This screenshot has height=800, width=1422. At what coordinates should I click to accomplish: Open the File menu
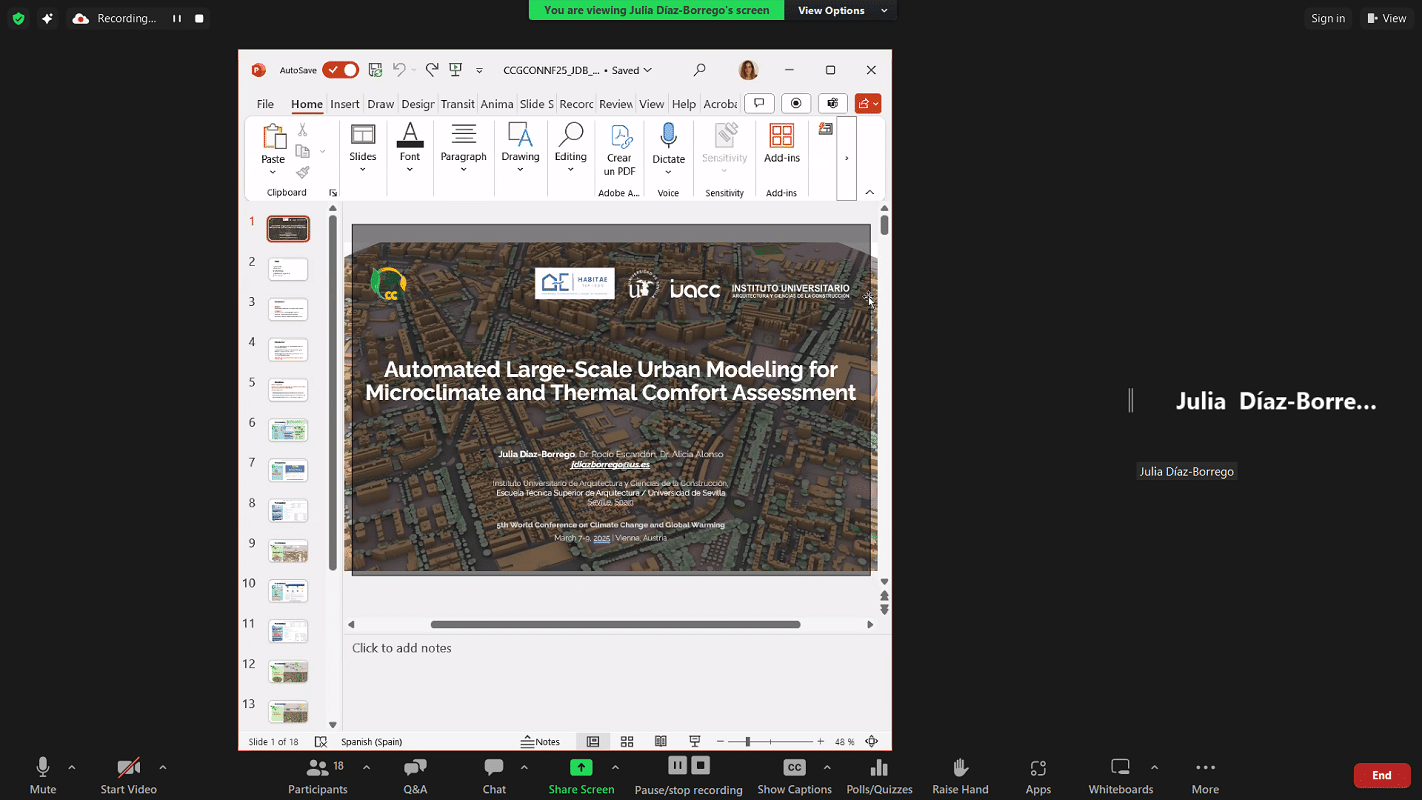coord(265,104)
